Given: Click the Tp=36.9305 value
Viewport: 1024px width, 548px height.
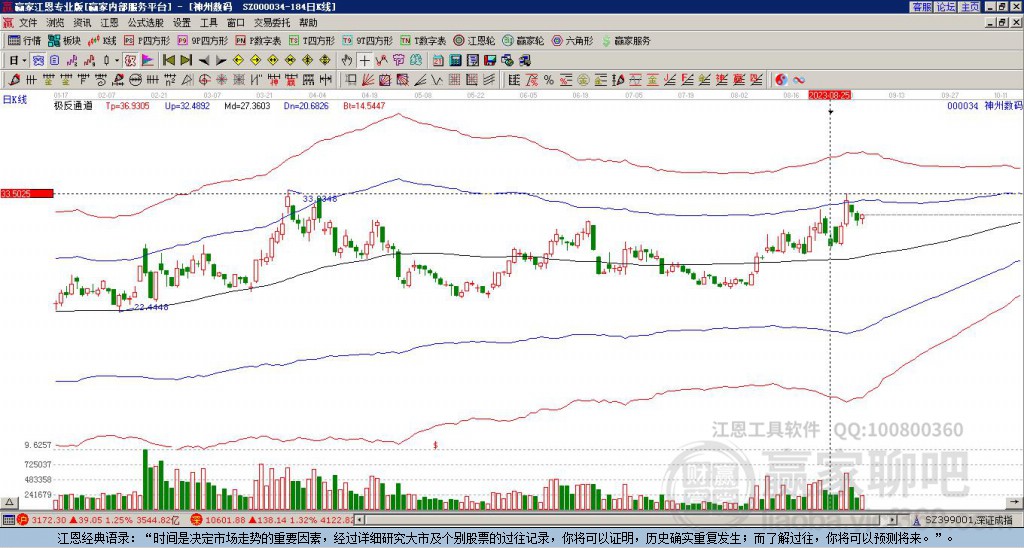Looking at the screenshot, I should tap(127, 106).
